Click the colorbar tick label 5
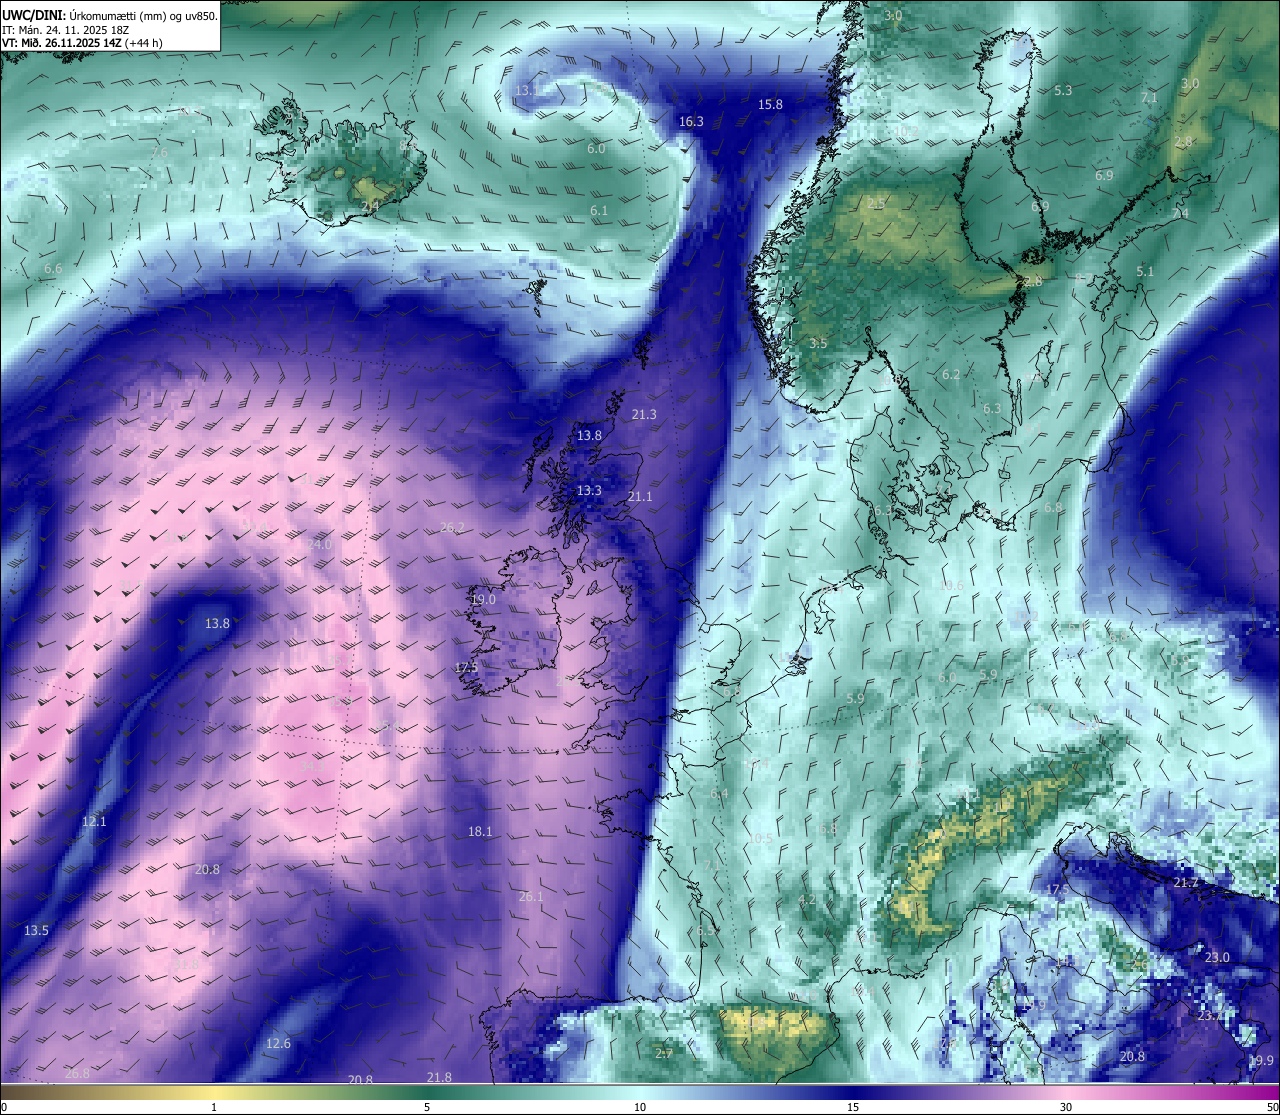The width and height of the screenshot is (1280, 1115). coord(427,1107)
